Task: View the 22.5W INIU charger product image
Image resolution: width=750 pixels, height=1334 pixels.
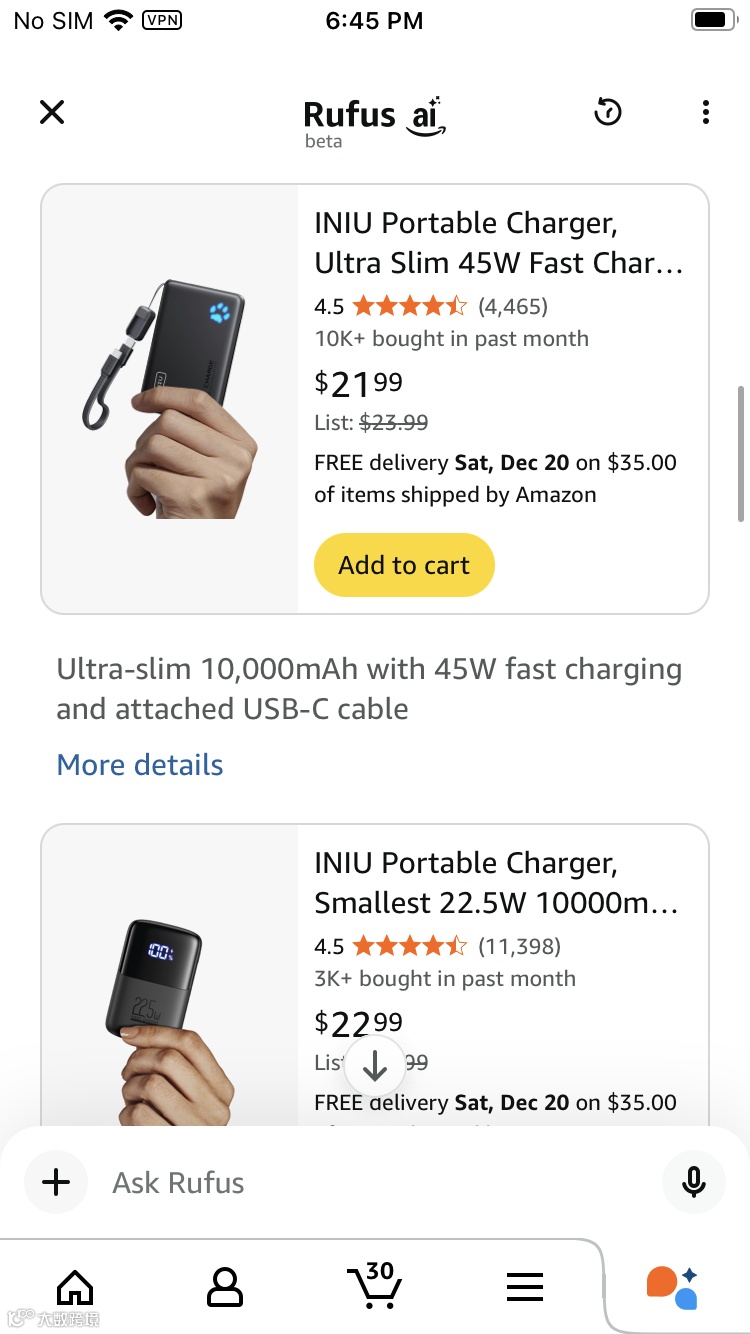Action: (170, 1010)
